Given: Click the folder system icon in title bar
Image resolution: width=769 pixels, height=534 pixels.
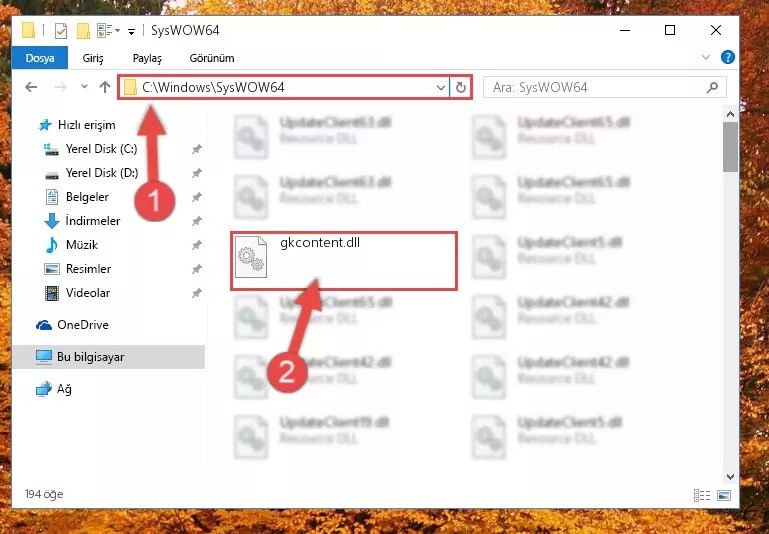Looking at the screenshot, I should pyautogui.click(x=28, y=30).
